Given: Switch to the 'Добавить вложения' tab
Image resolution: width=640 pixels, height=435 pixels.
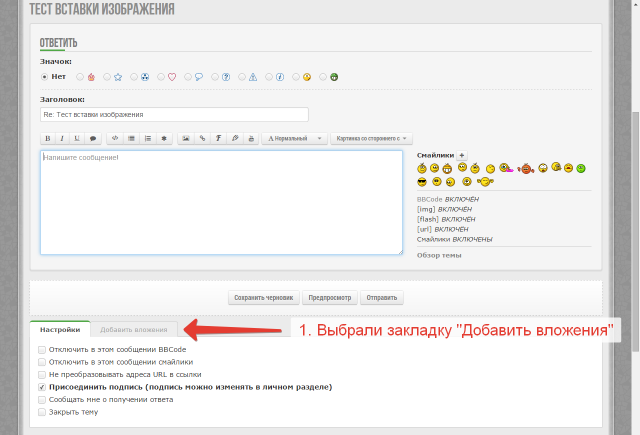Looking at the screenshot, I should pos(134,329).
